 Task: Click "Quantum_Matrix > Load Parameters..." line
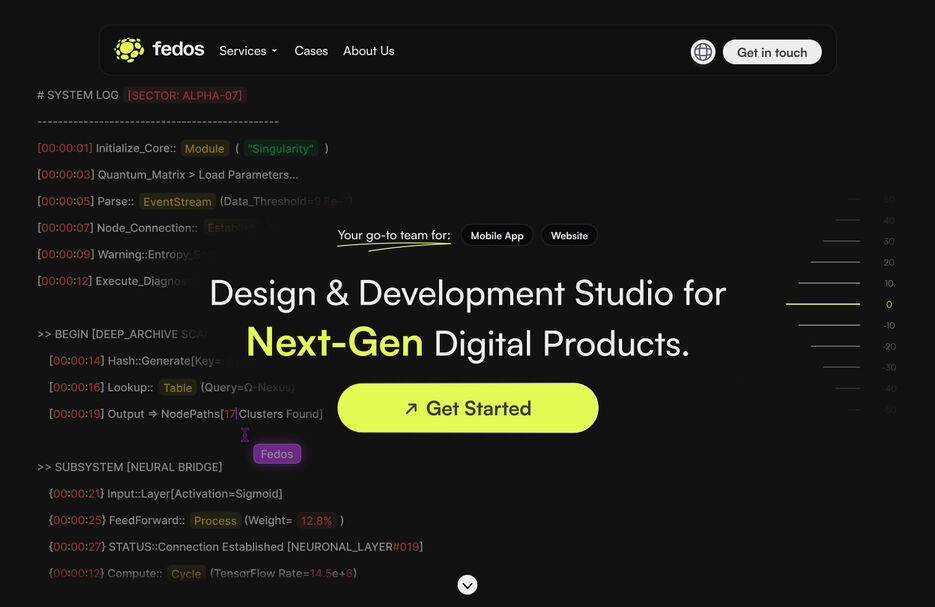(x=198, y=175)
